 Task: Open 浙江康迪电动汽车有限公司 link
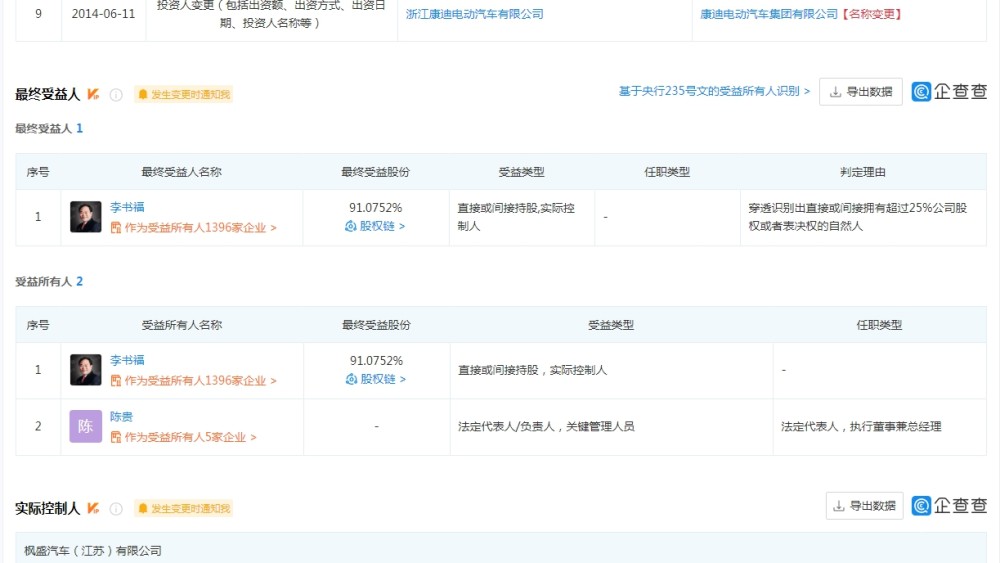click(x=474, y=14)
